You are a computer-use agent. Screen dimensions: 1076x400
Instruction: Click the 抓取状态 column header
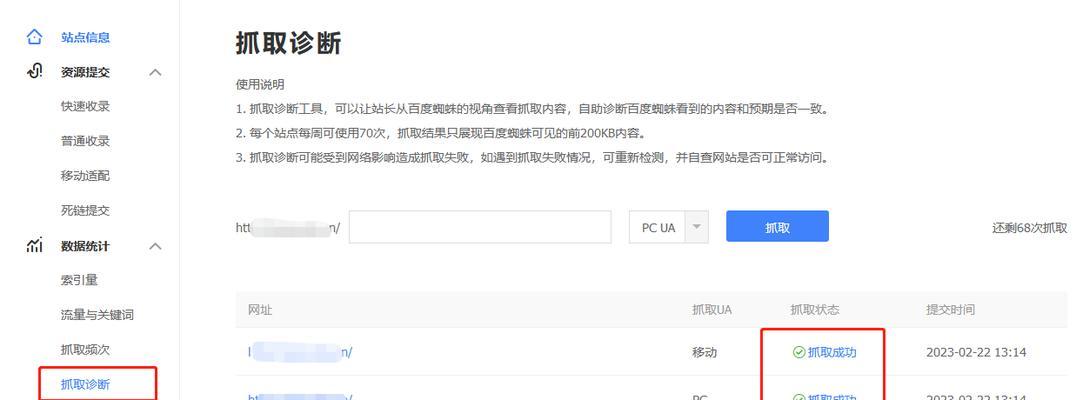pyautogui.click(x=815, y=309)
